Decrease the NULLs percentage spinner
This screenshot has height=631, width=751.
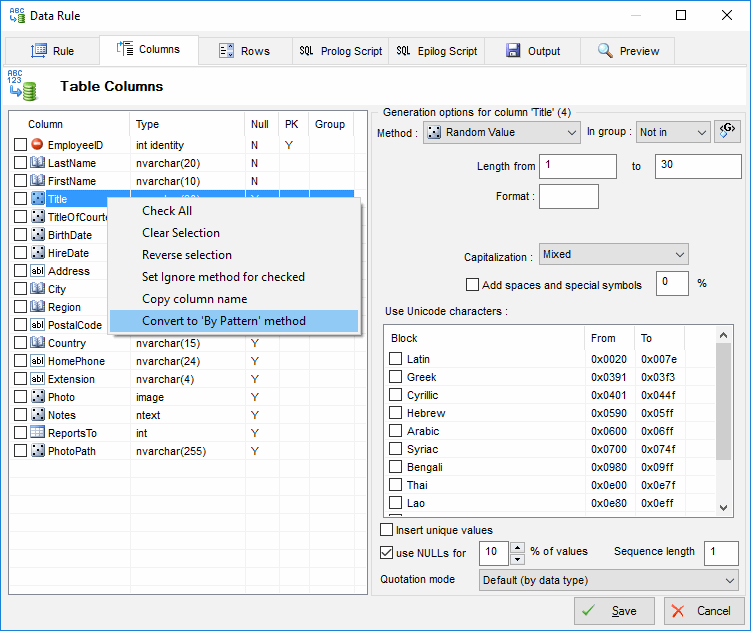click(517, 559)
